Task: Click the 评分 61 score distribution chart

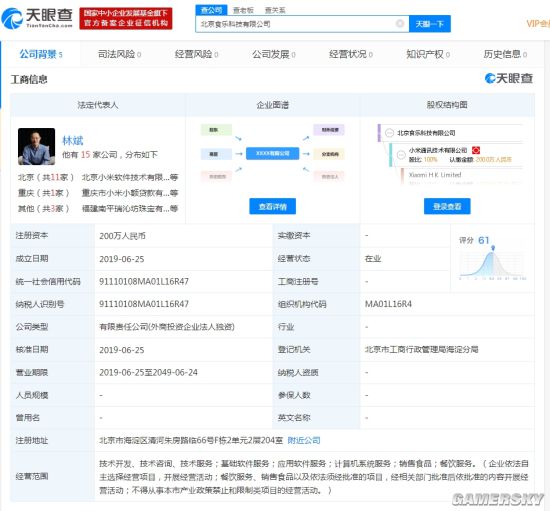Action: (x=492, y=258)
